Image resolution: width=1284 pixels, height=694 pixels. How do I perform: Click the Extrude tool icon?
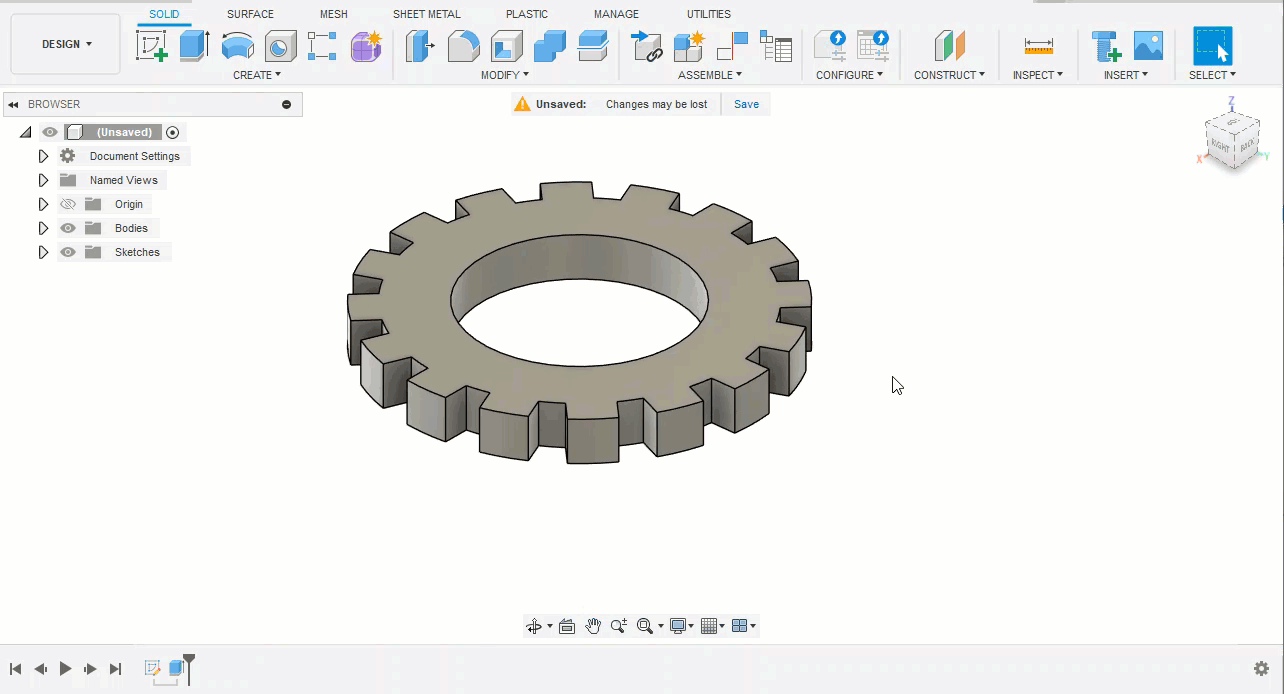pyautogui.click(x=194, y=46)
